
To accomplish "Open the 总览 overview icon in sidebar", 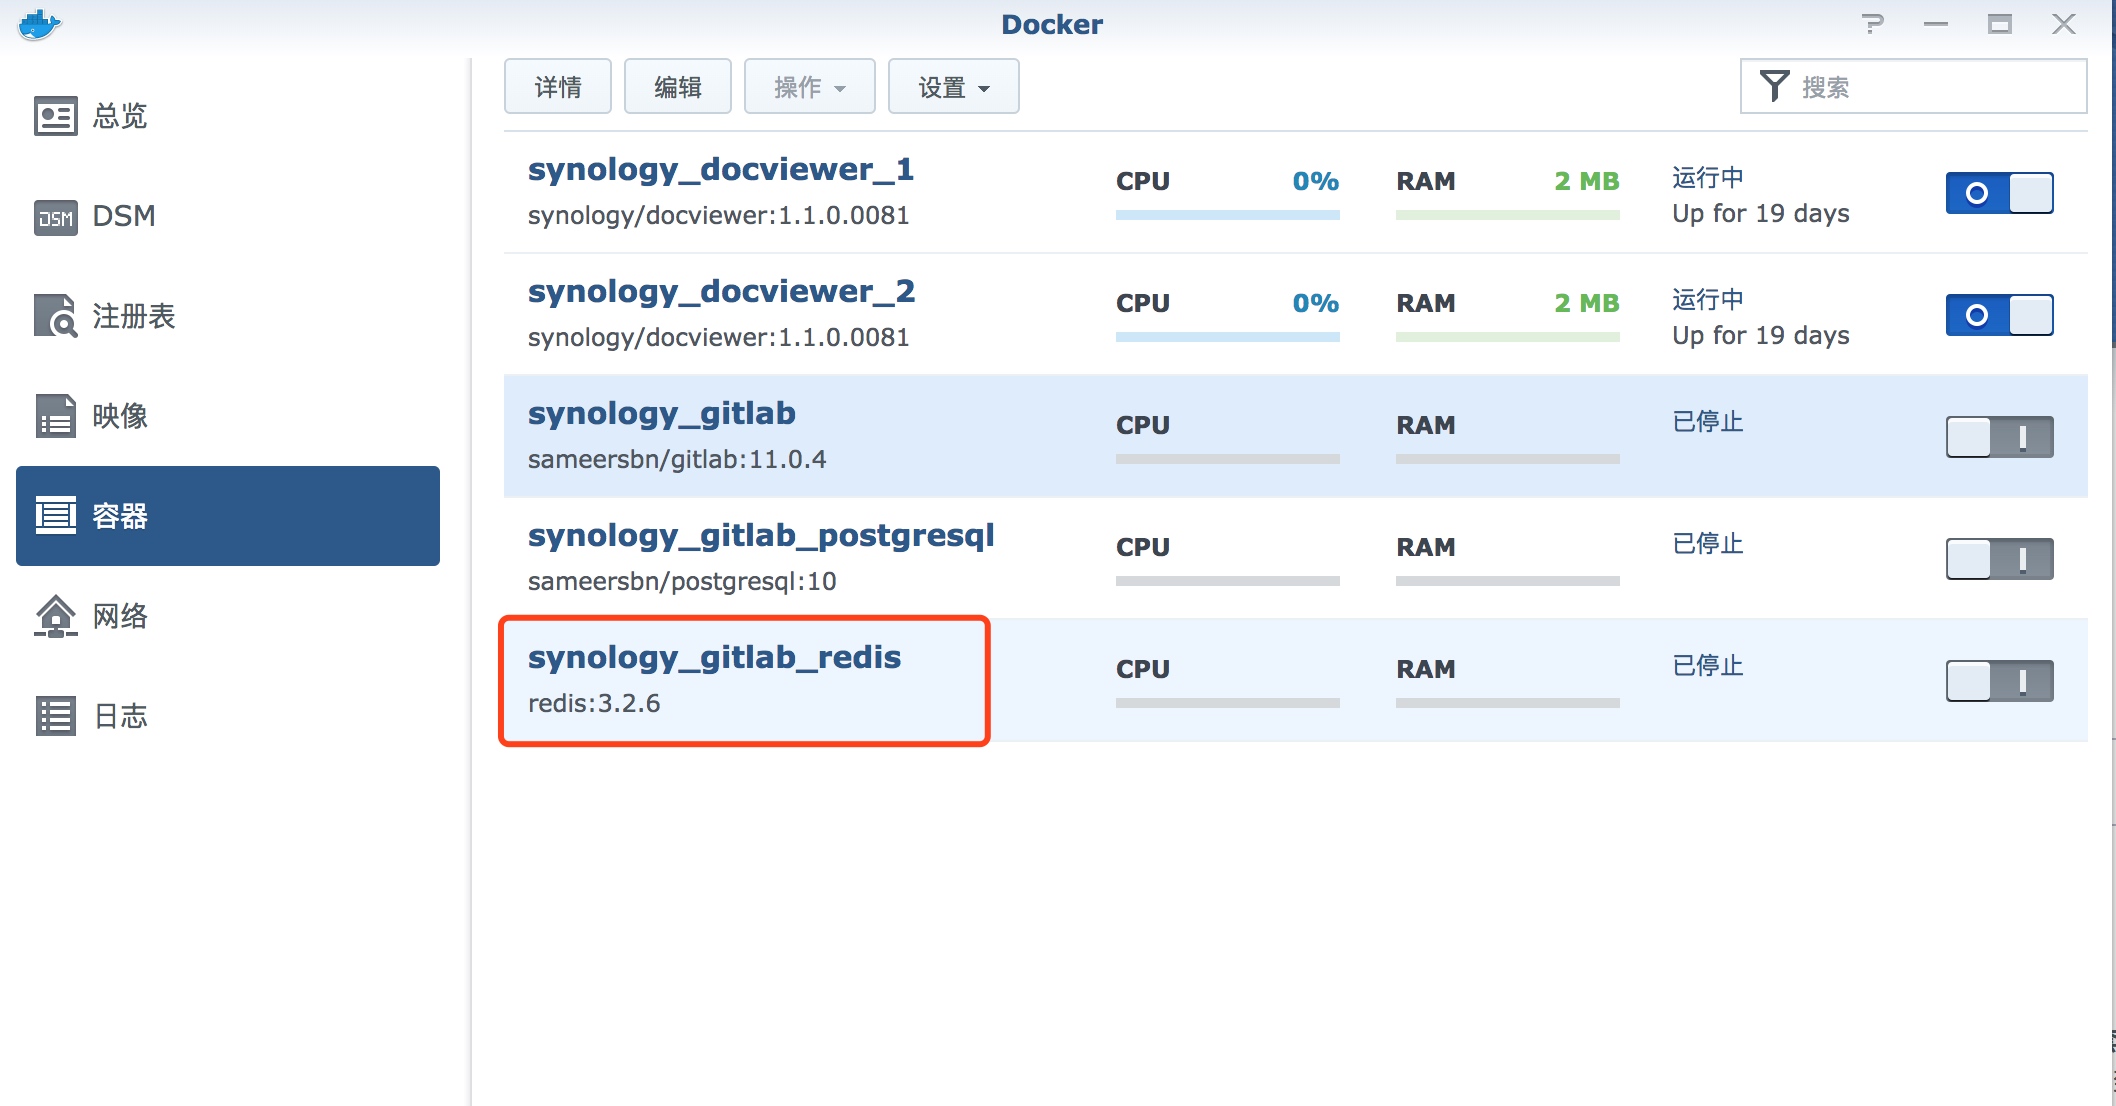I will (55, 116).
